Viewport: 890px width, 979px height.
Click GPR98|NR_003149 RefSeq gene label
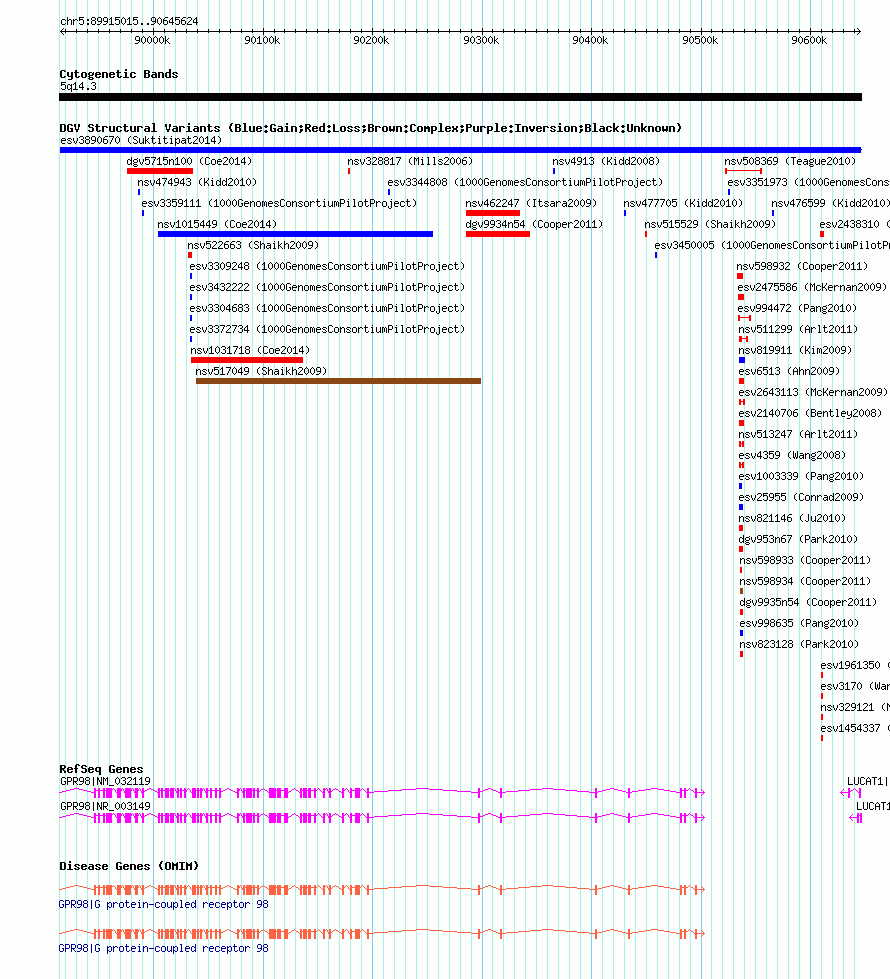pos(105,807)
